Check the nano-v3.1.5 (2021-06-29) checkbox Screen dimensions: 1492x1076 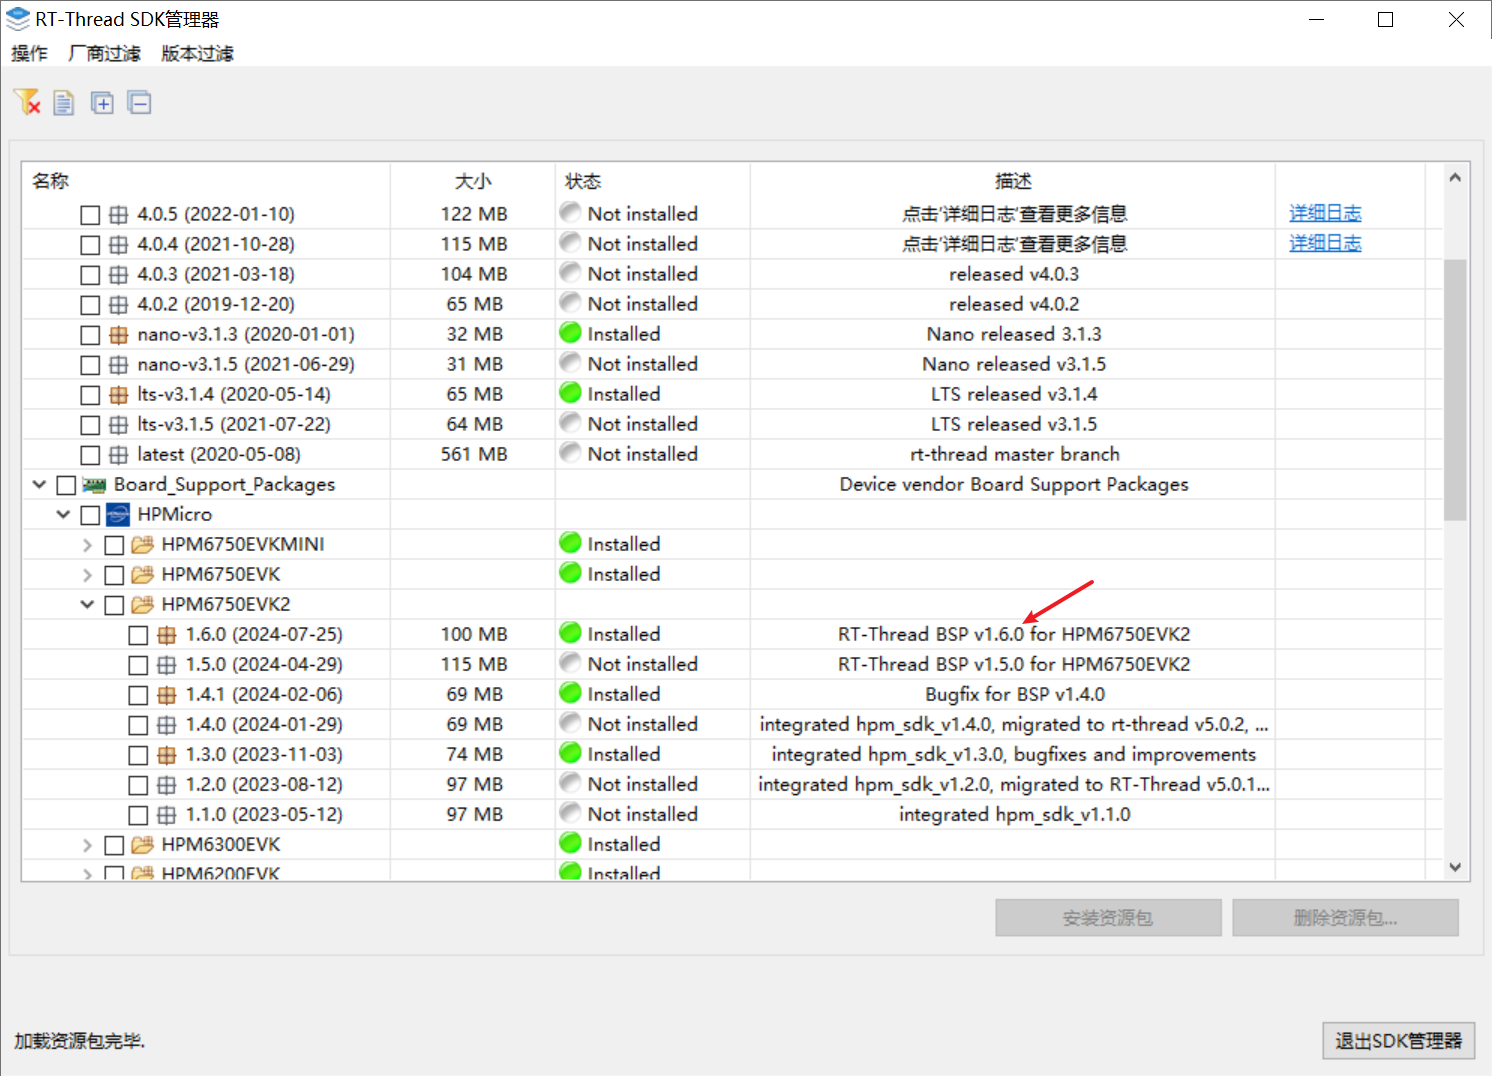click(x=90, y=365)
